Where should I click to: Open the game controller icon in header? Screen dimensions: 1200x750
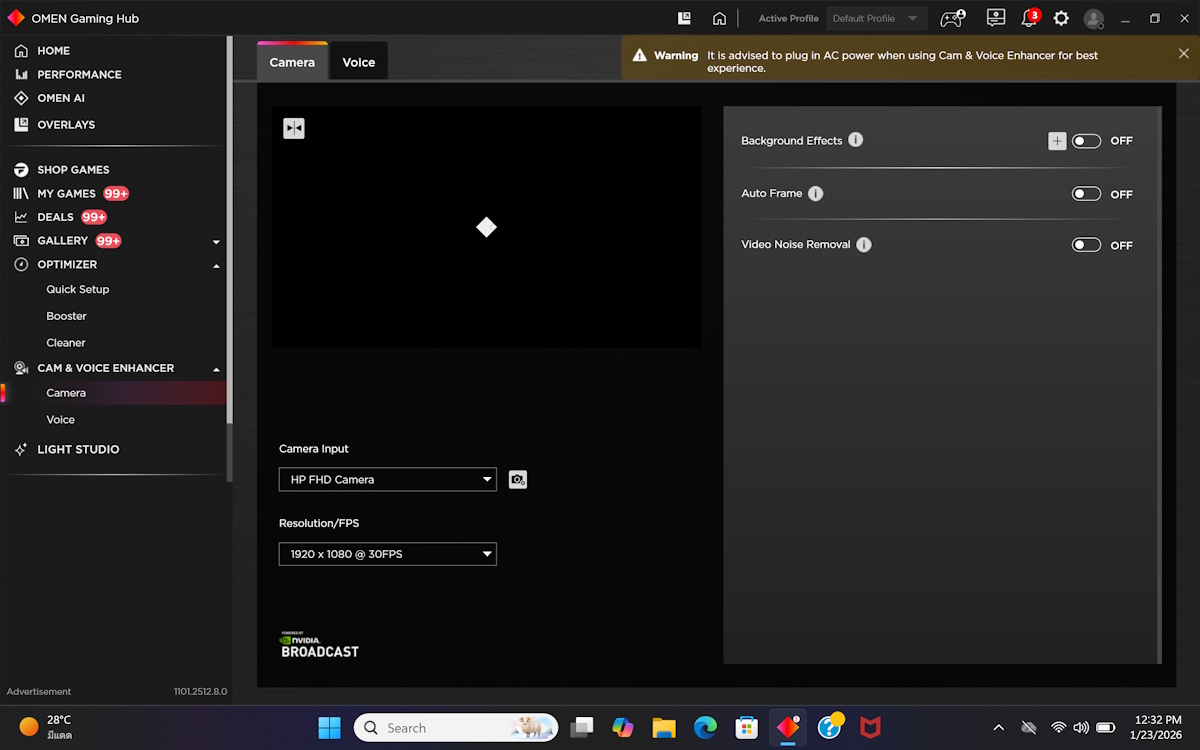tap(952, 18)
